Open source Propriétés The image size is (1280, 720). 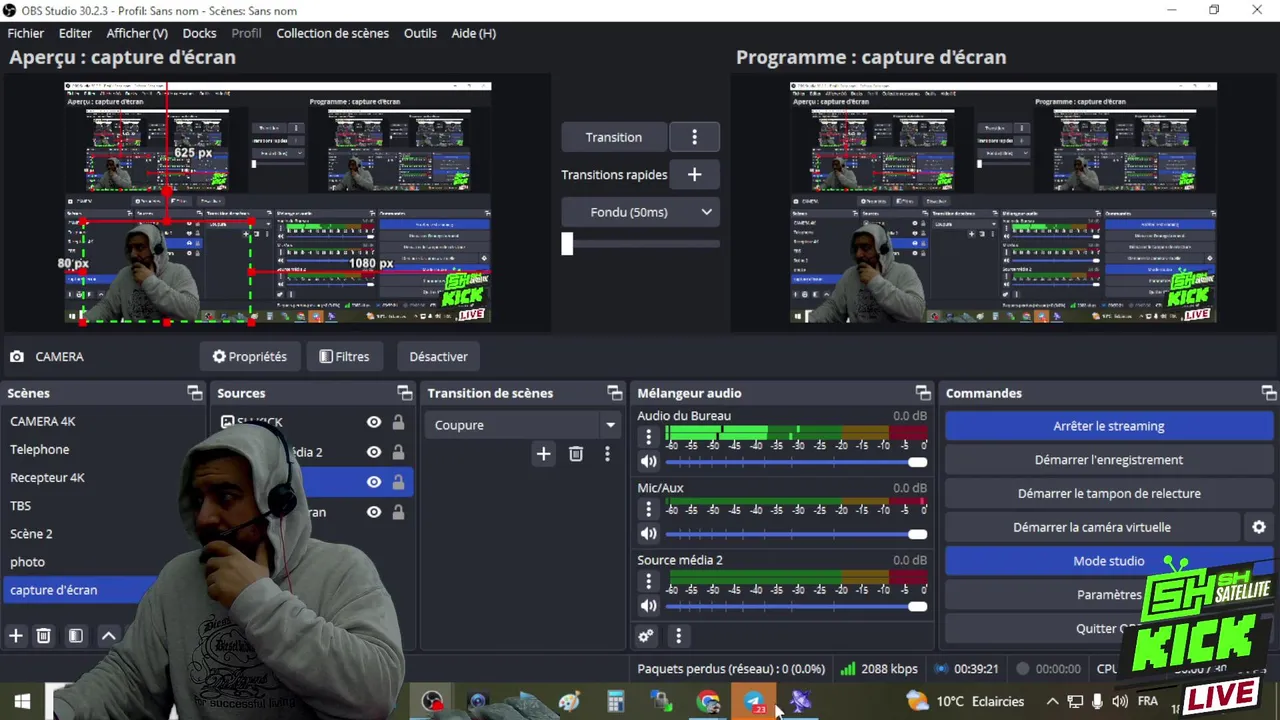249,356
